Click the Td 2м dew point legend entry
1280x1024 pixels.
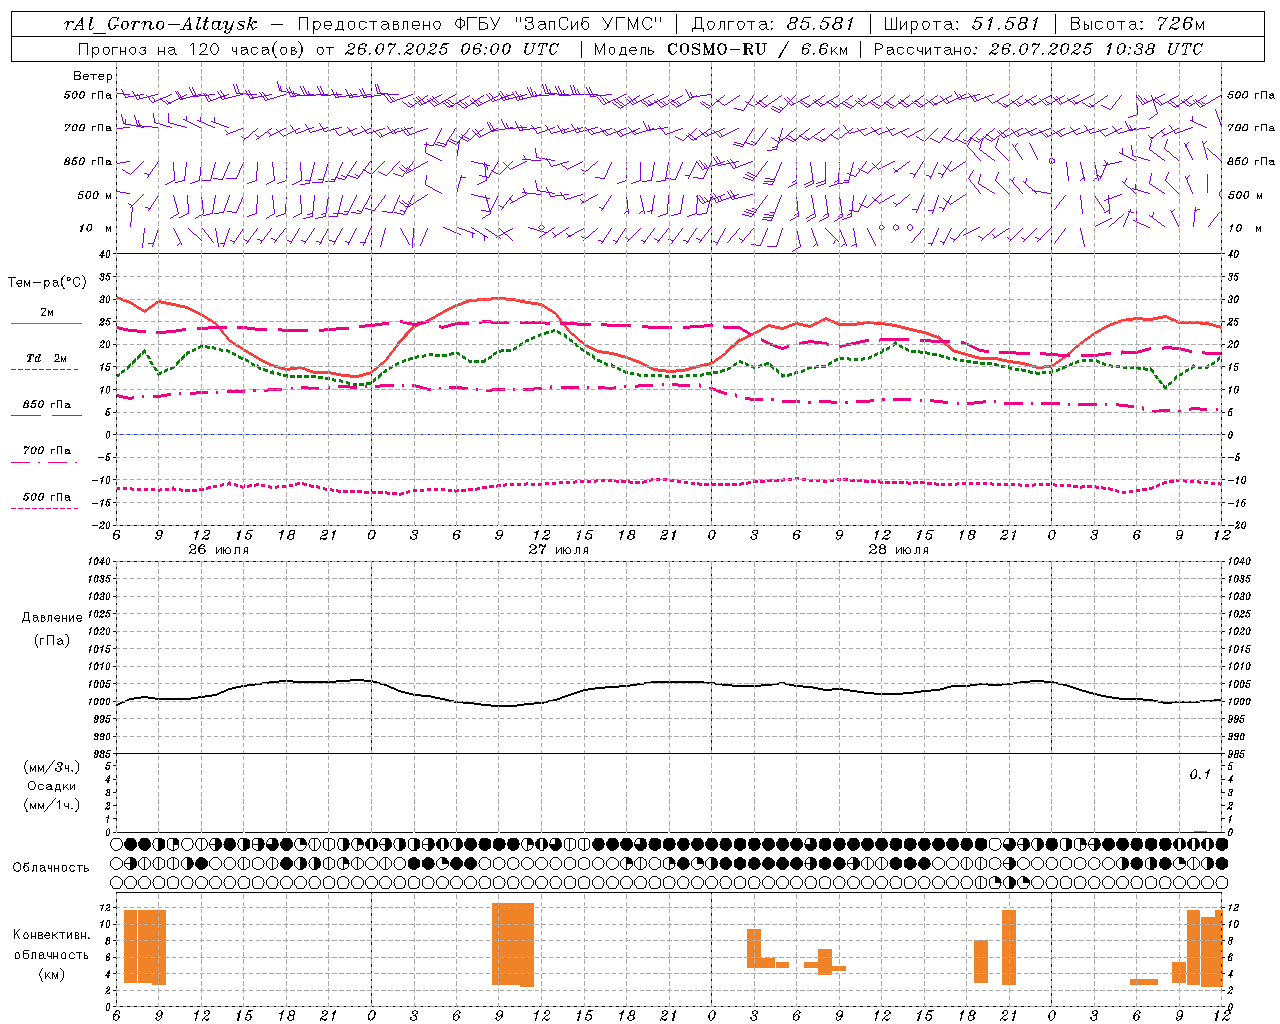tap(46, 358)
